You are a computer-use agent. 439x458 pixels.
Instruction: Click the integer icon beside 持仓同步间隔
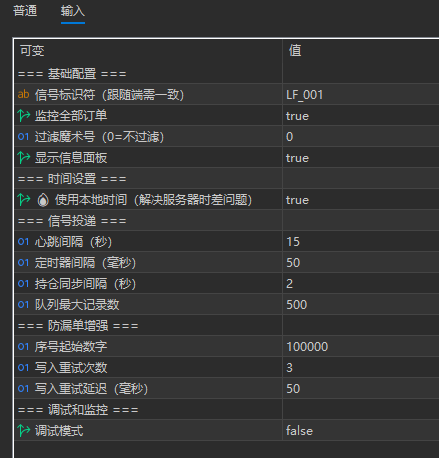23,284
